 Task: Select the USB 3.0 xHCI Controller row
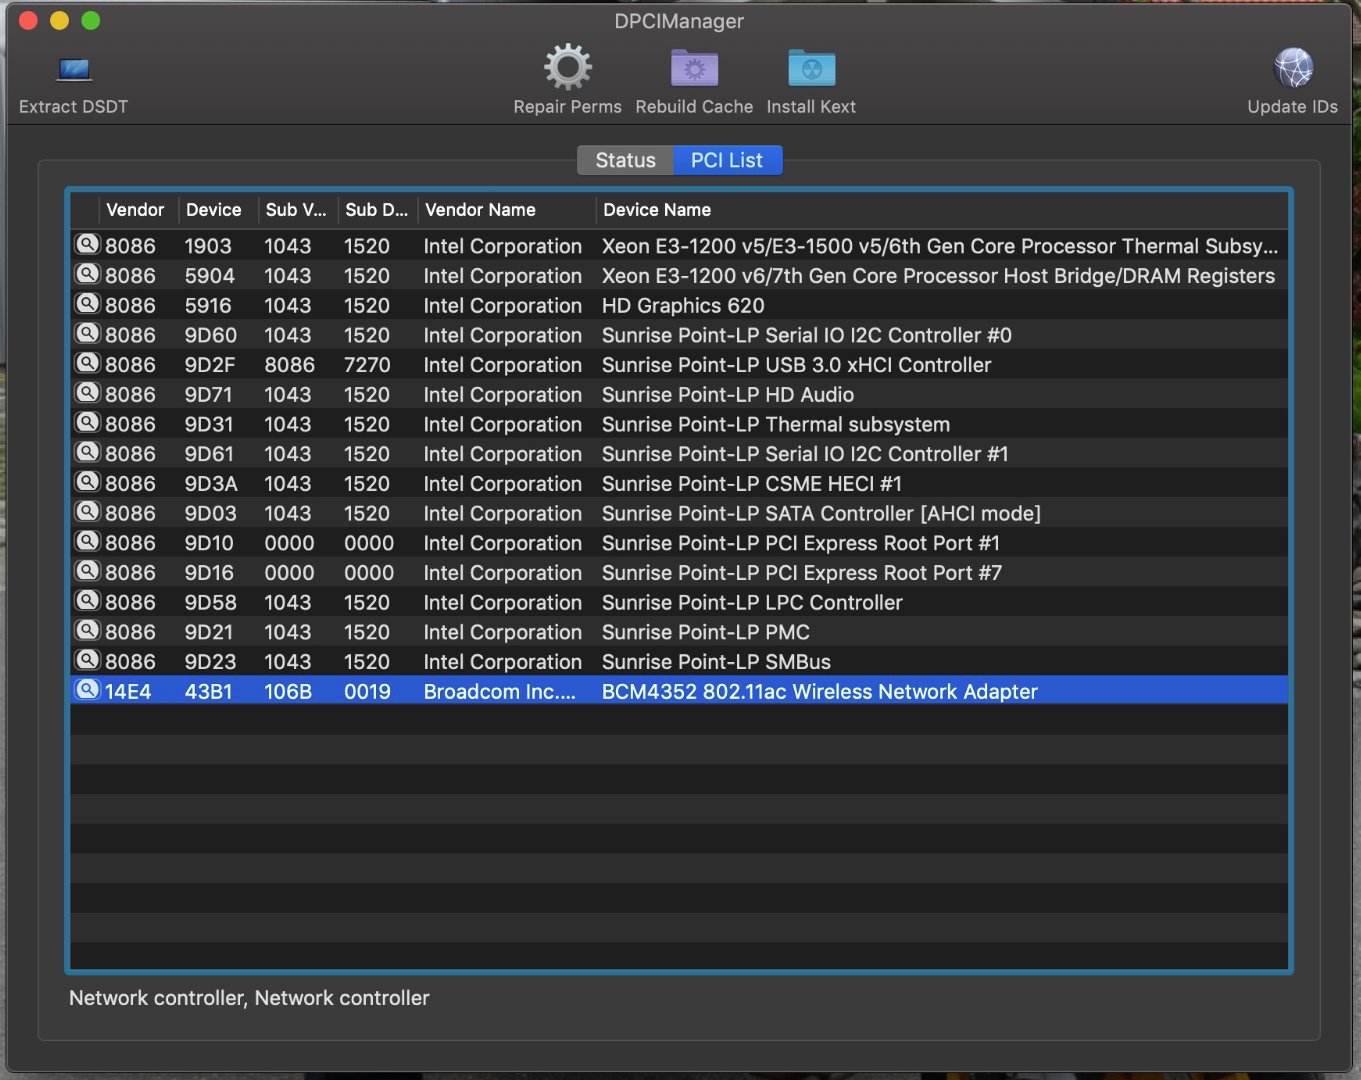coord(796,365)
